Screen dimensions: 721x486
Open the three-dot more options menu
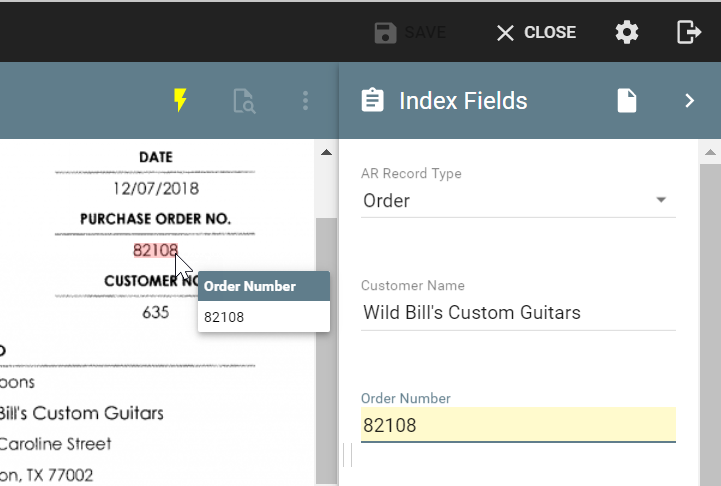point(306,101)
